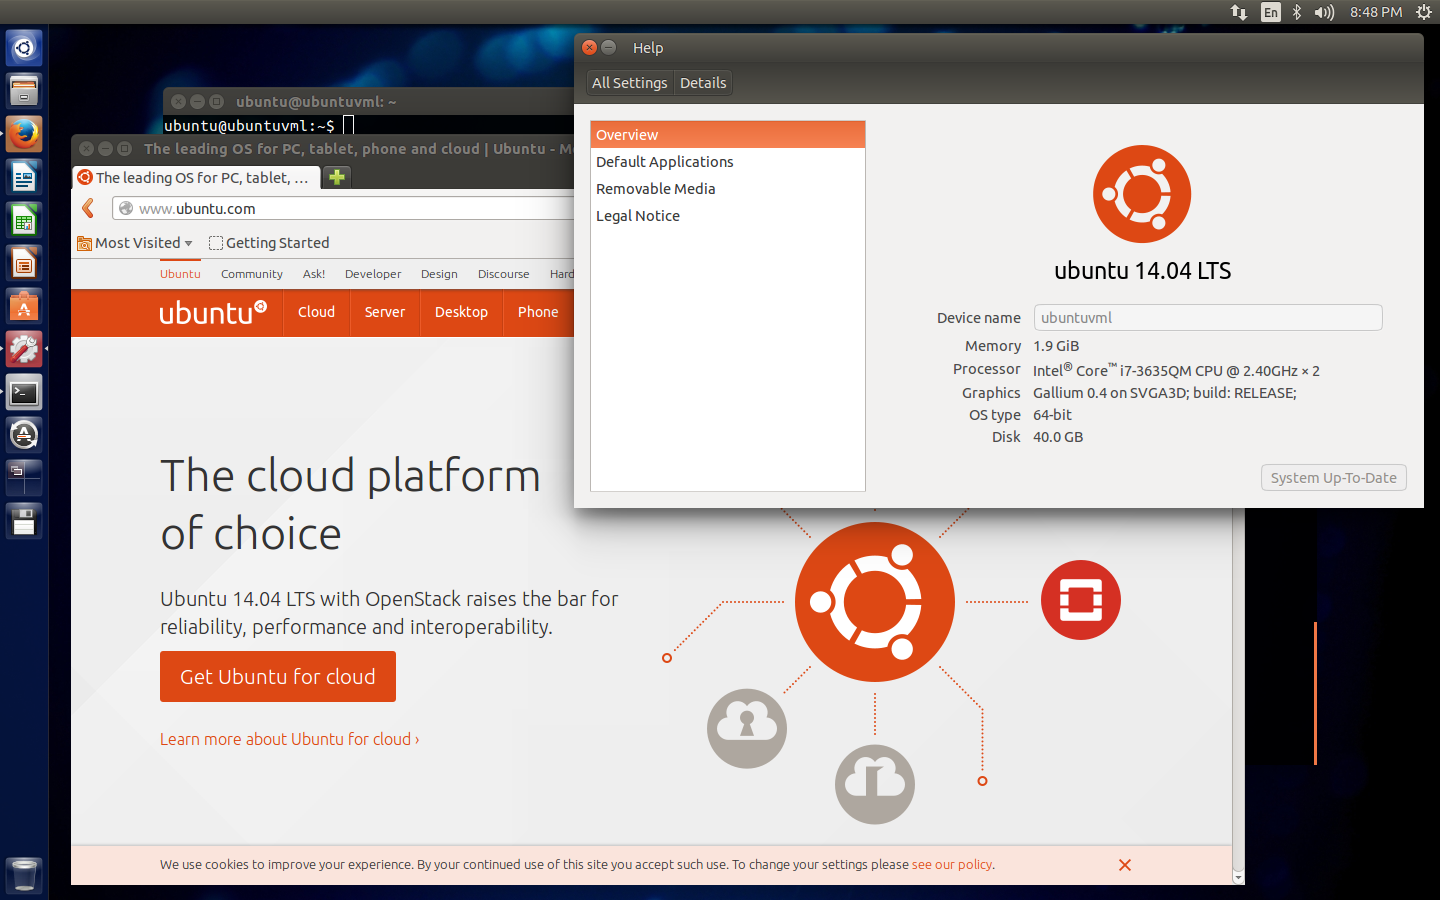Open the sound volume indicator
Screen dimensions: 1440x900
[x=1324, y=12]
